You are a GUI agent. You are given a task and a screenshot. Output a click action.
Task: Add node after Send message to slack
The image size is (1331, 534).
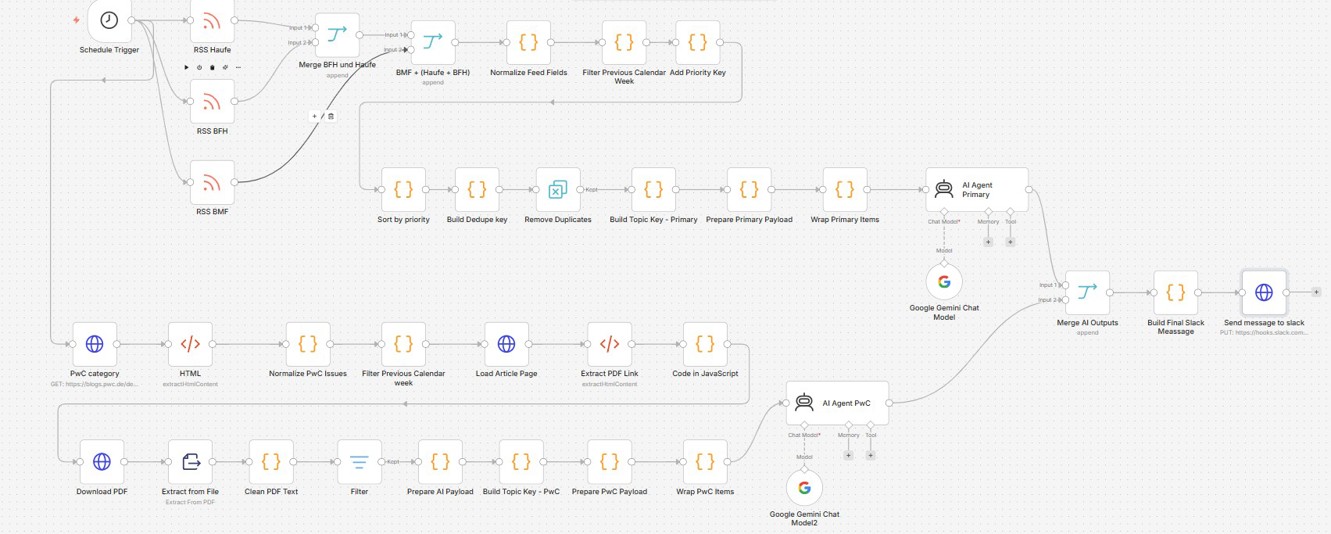point(1316,292)
